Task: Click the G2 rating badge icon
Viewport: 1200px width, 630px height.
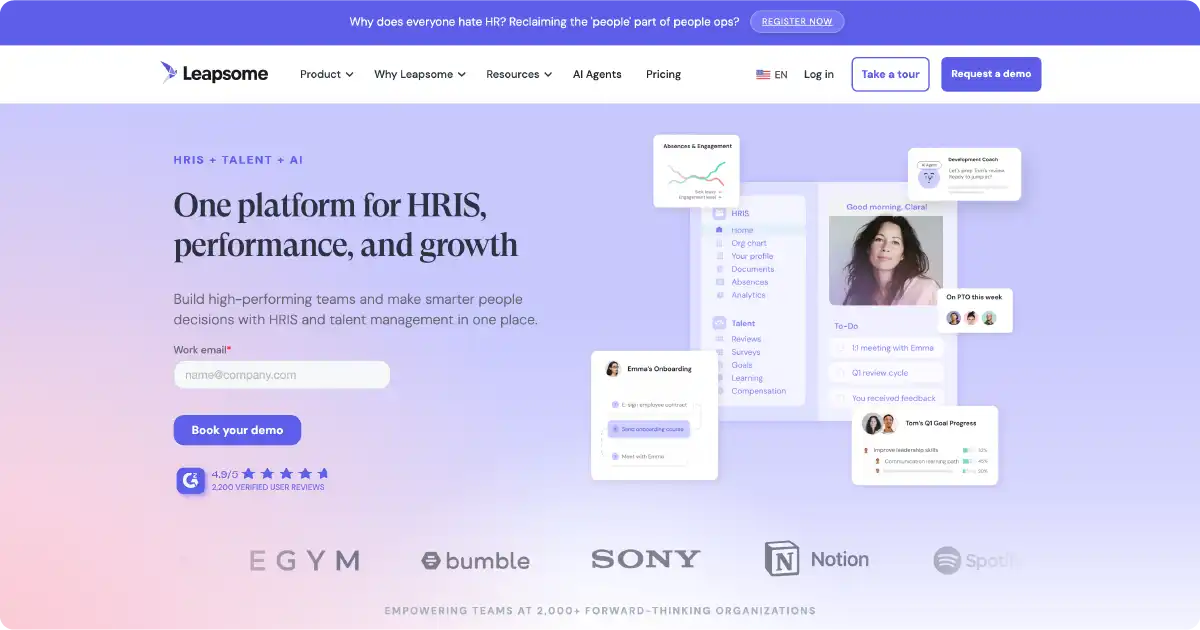Action: [191, 481]
